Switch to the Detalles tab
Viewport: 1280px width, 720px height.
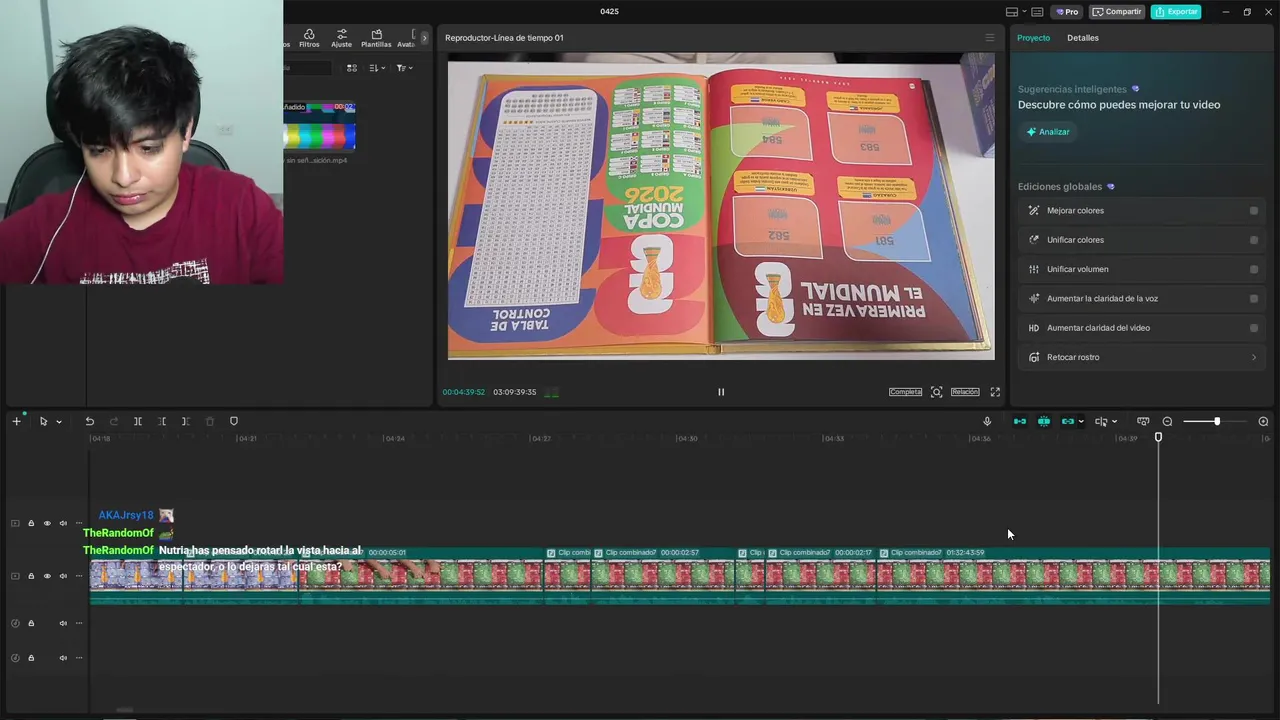coord(1083,38)
